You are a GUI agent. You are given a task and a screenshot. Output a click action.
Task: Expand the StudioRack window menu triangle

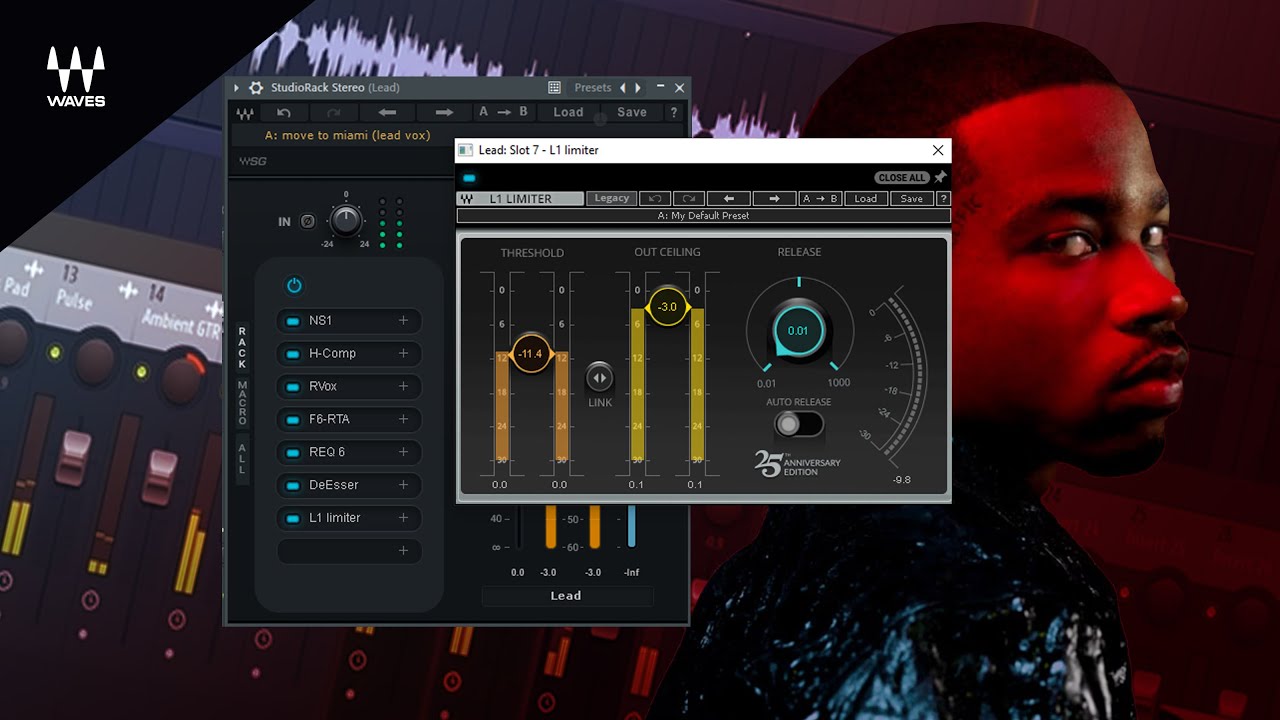(x=237, y=88)
